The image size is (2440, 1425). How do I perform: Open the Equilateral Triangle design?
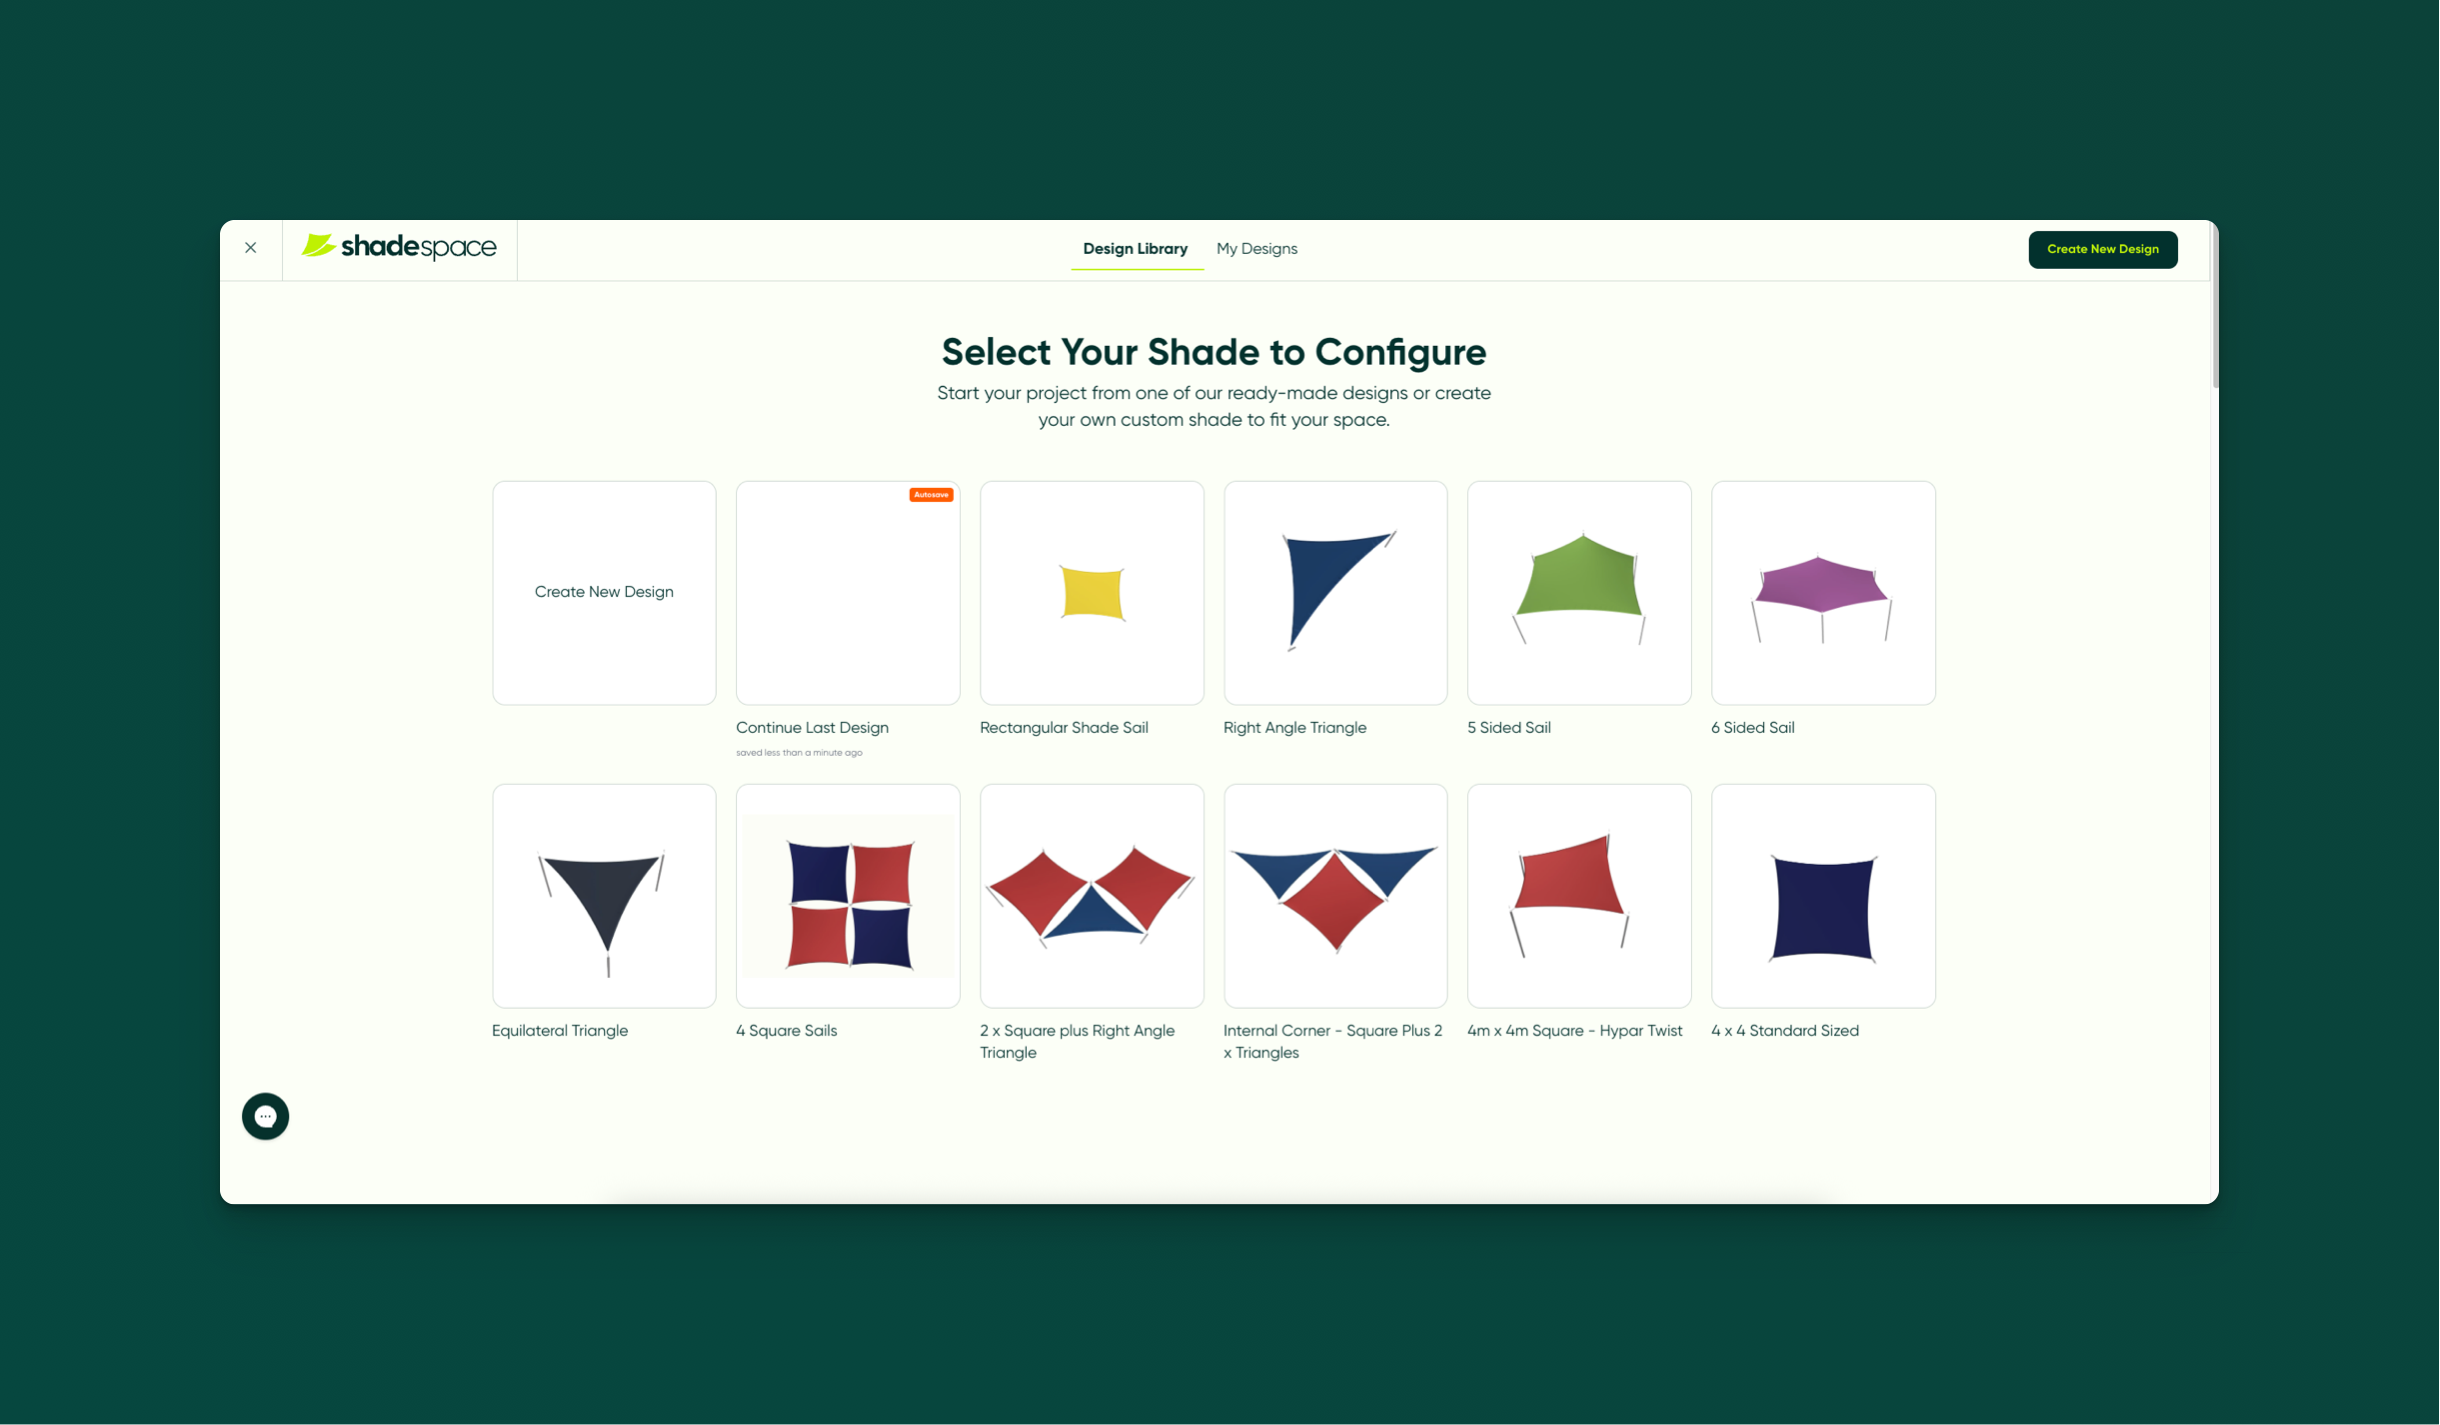[x=604, y=896]
